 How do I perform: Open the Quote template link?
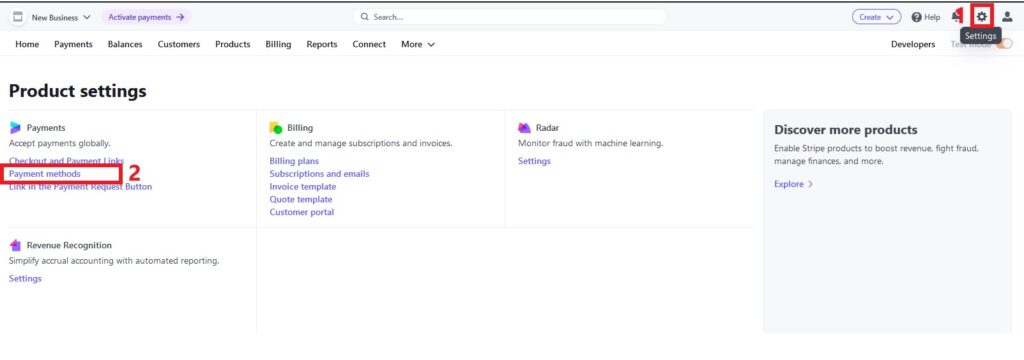coord(301,199)
